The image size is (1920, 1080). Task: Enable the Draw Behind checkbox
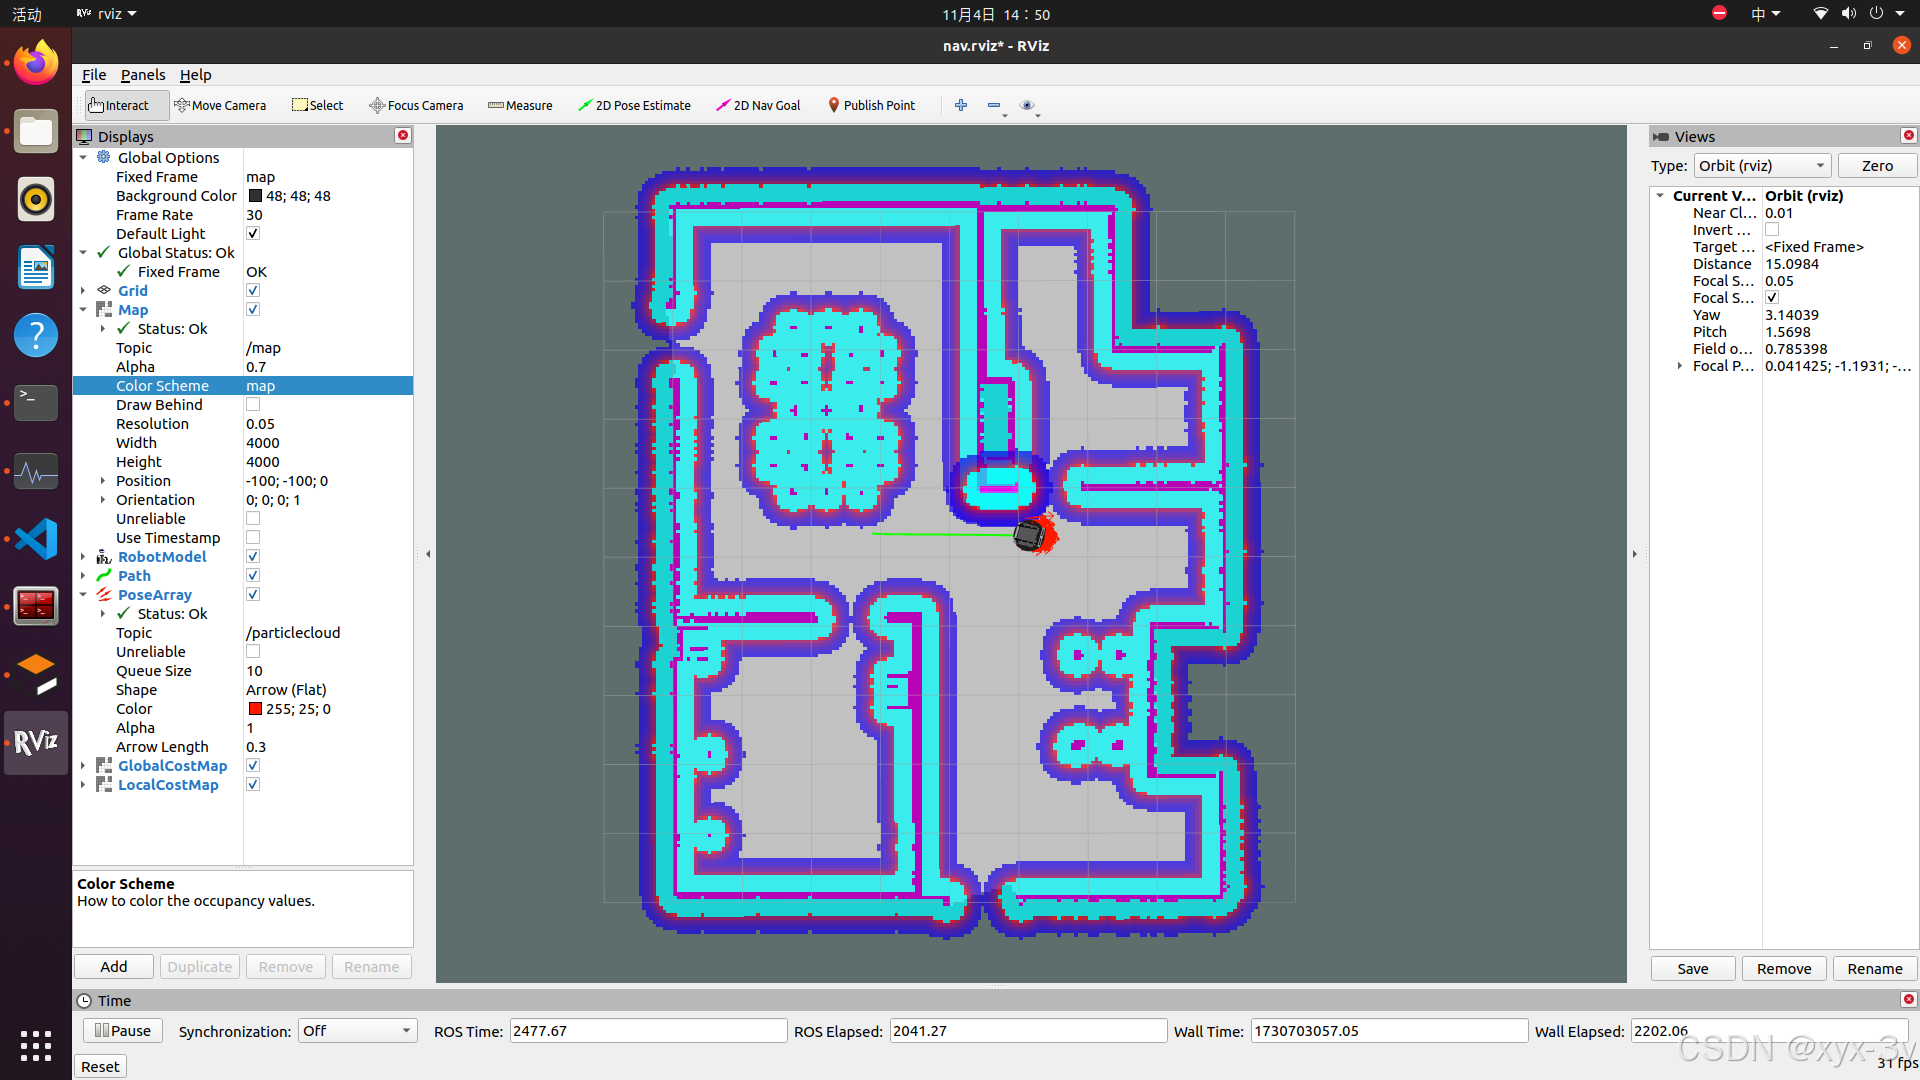pyautogui.click(x=253, y=405)
